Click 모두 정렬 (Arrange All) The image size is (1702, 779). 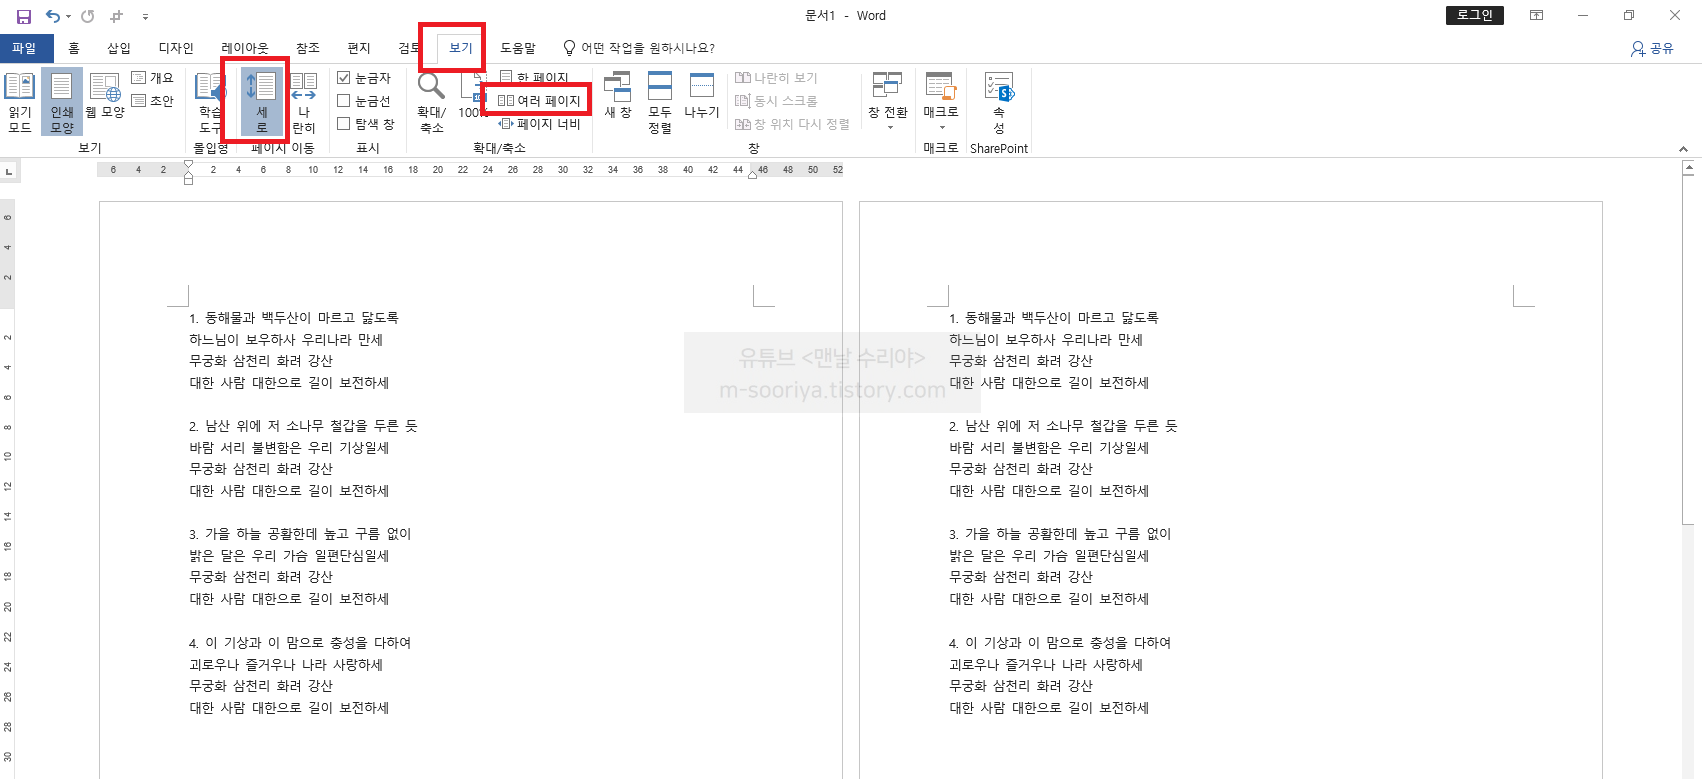660,102
